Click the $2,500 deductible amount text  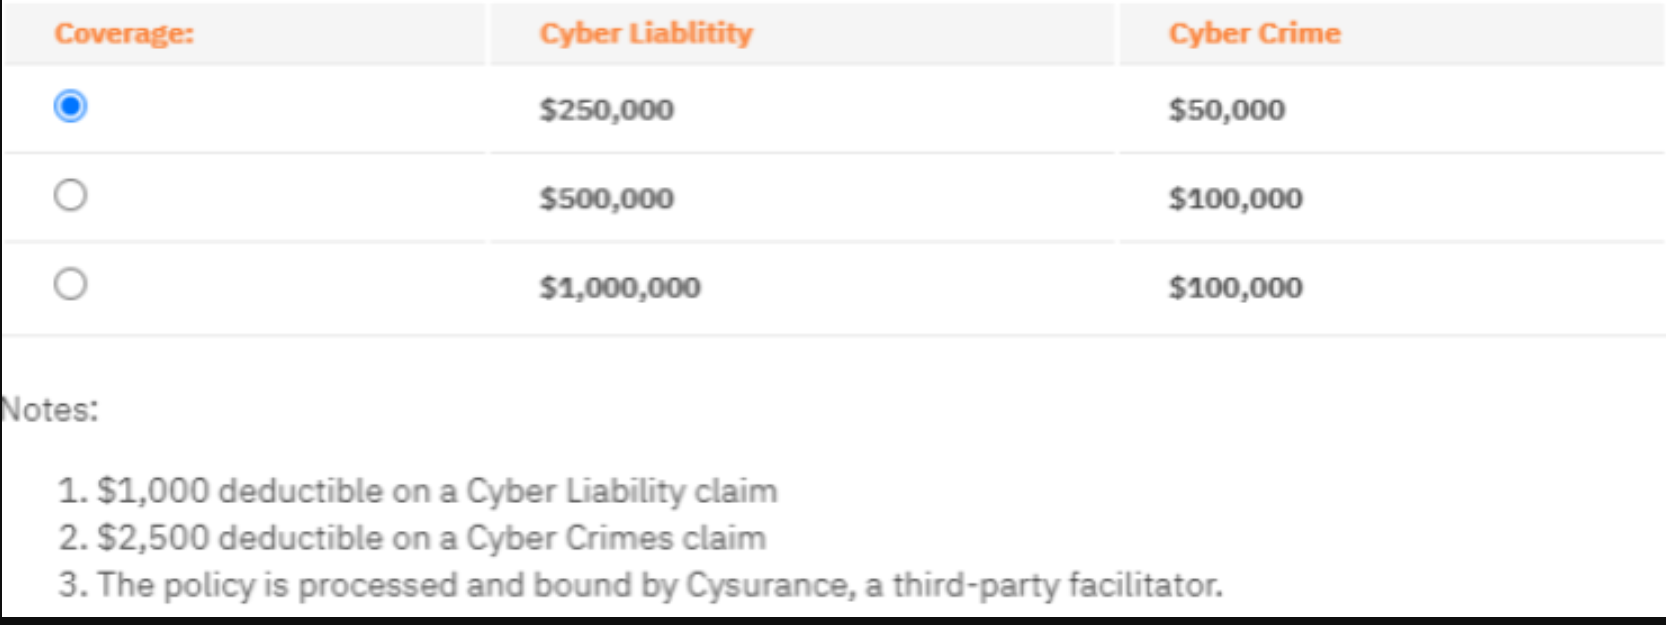153,538
